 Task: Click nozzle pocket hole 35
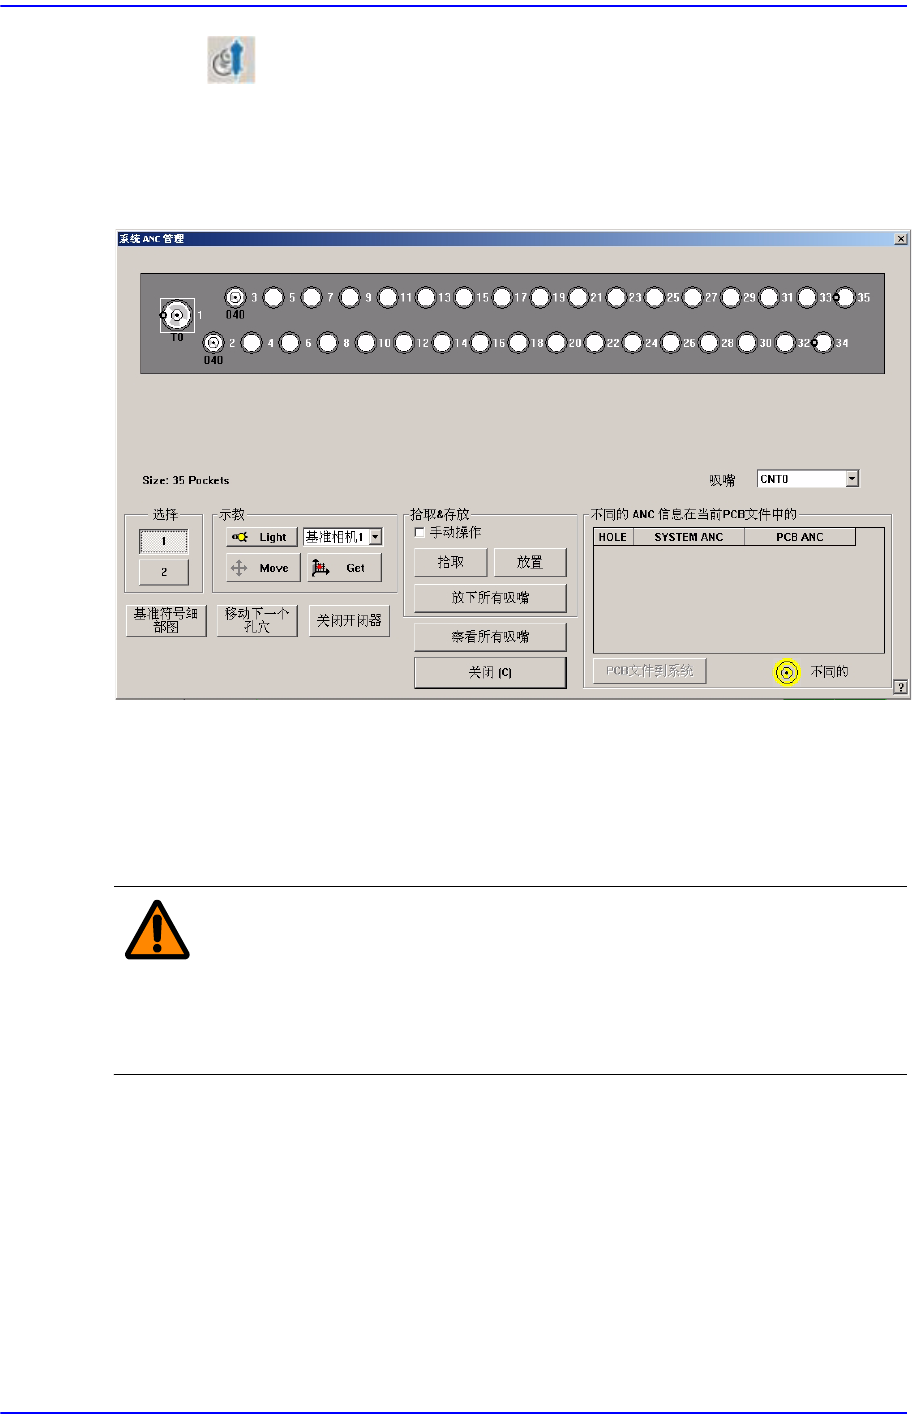click(845, 297)
